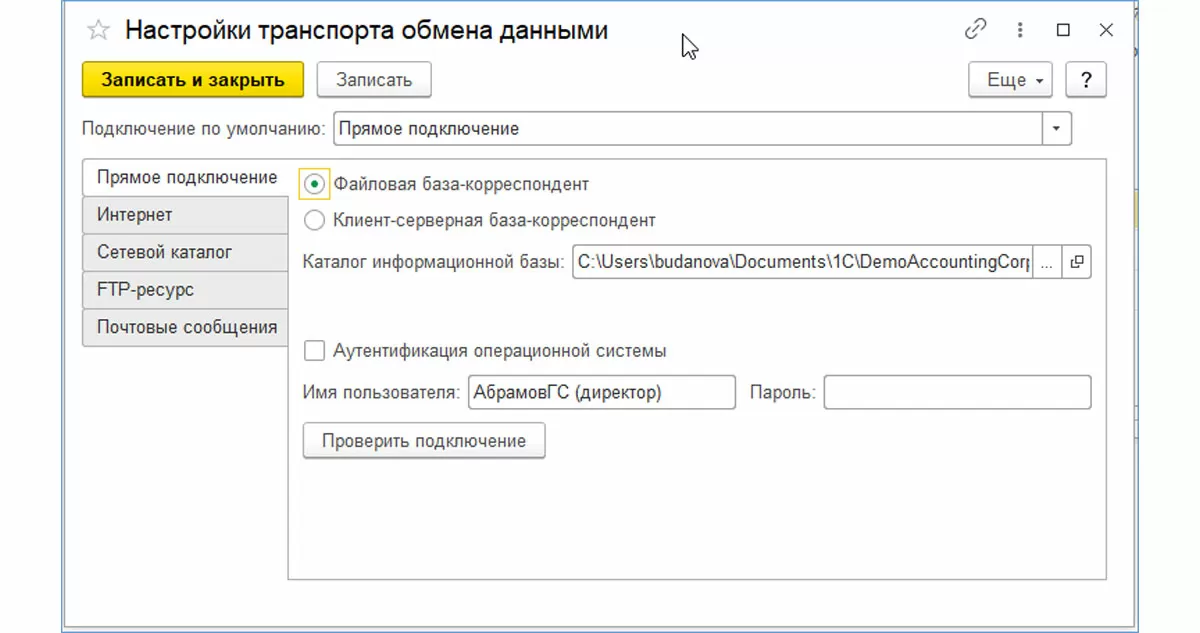Select the Клиент-серверная база-корреспондент option
1200x633 pixels.
(315, 220)
